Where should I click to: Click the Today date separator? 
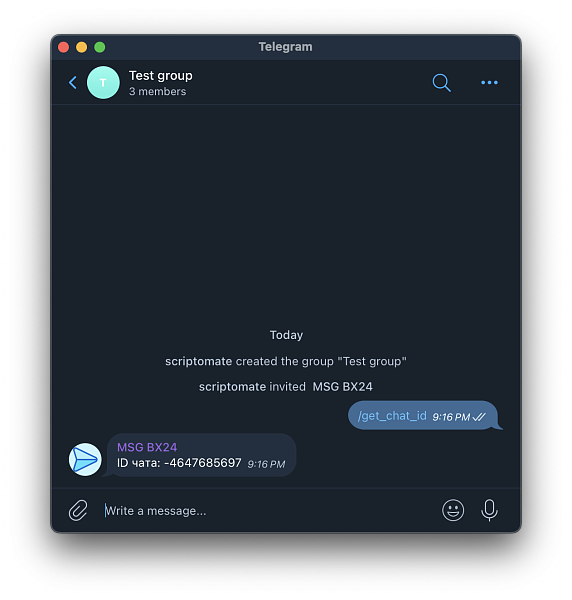286,335
